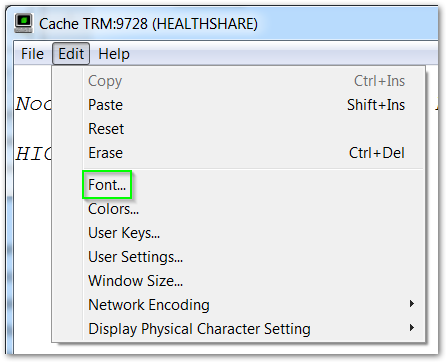Open the File menu

(32, 54)
